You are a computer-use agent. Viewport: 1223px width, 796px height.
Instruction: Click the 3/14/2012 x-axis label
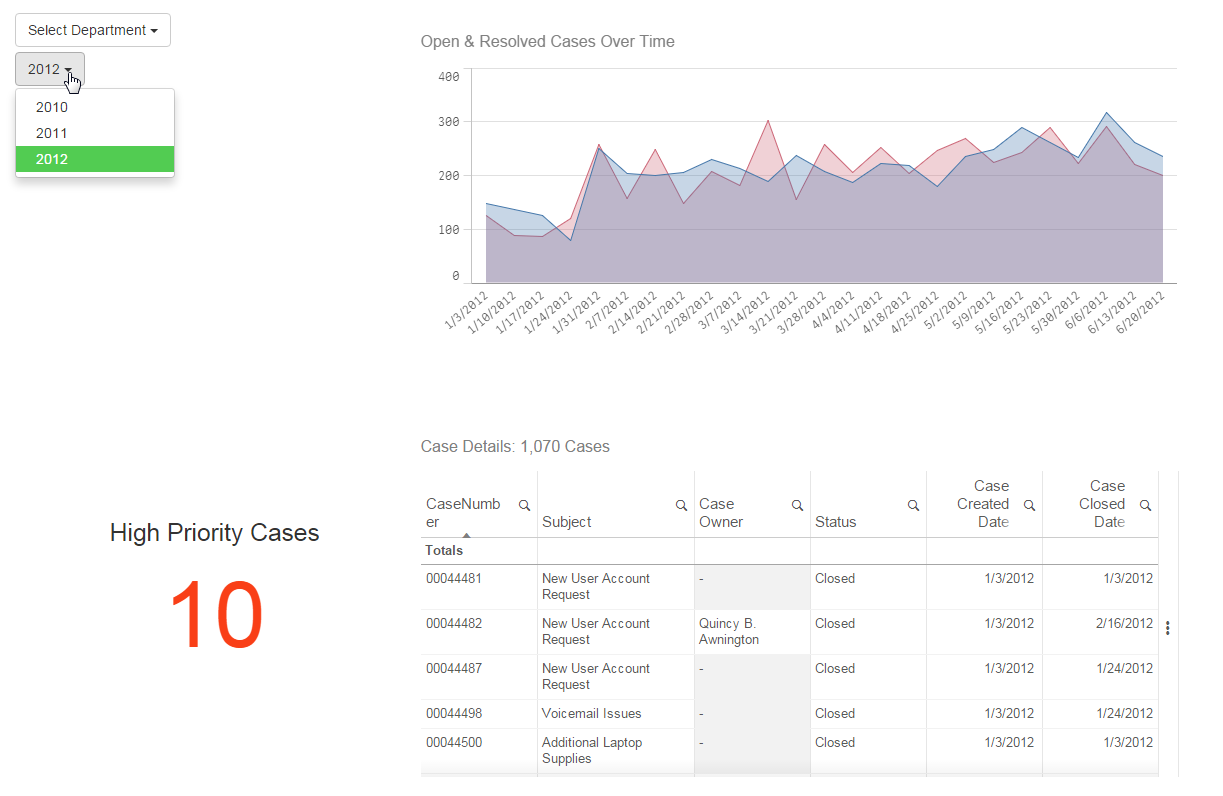coord(750,311)
